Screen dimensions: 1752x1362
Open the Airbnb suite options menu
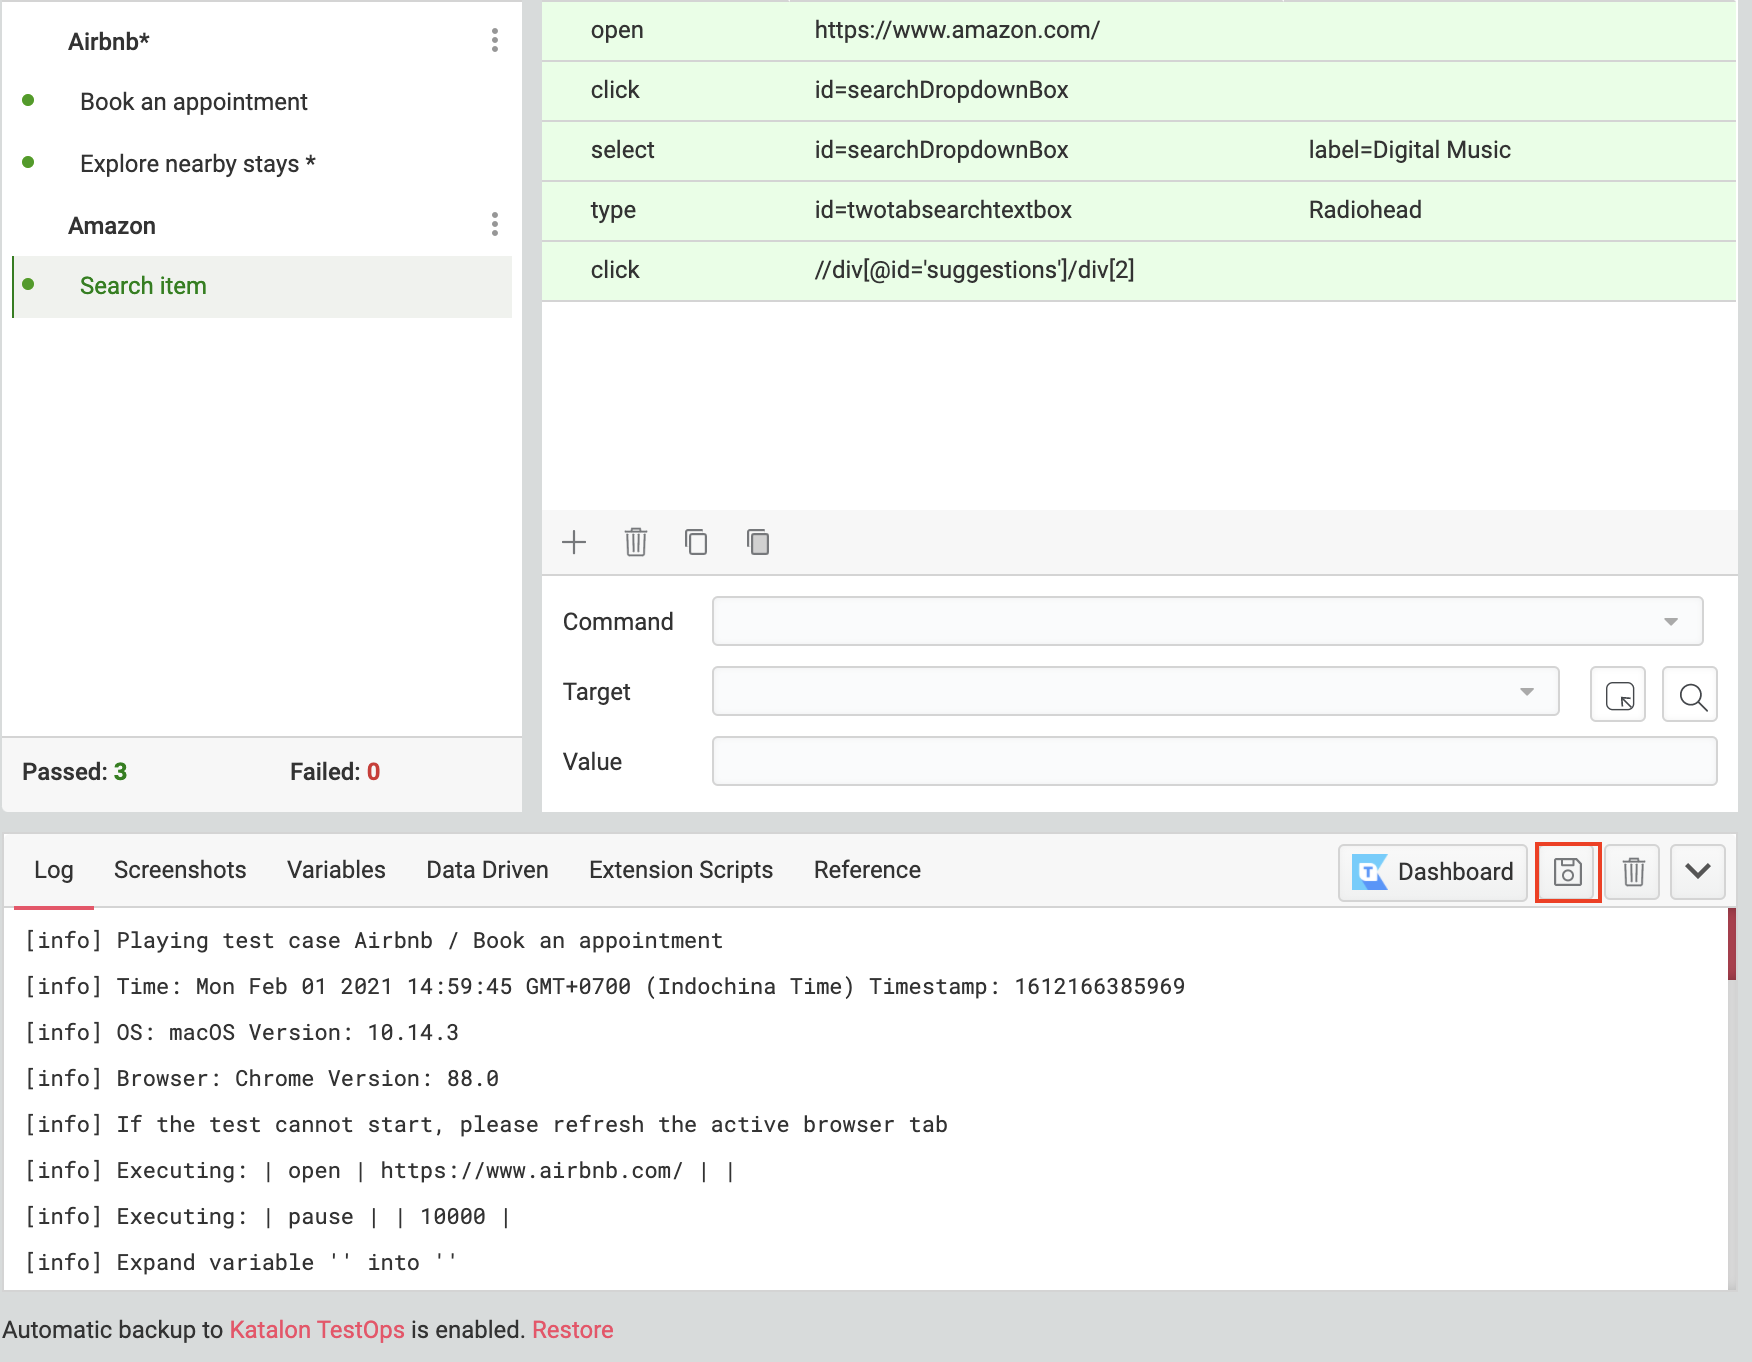point(494,40)
